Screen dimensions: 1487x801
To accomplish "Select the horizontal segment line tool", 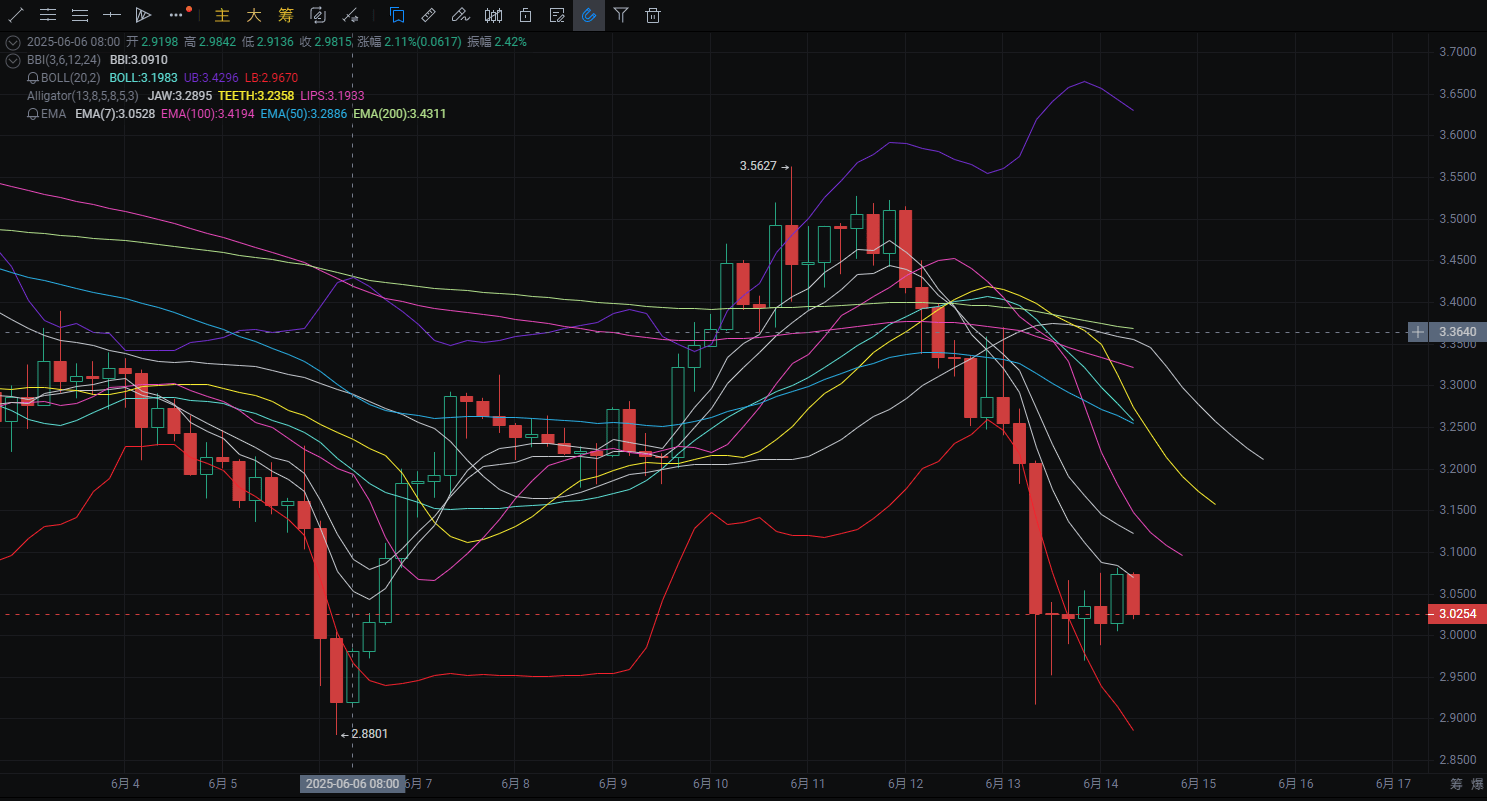I will pos(112,15).
